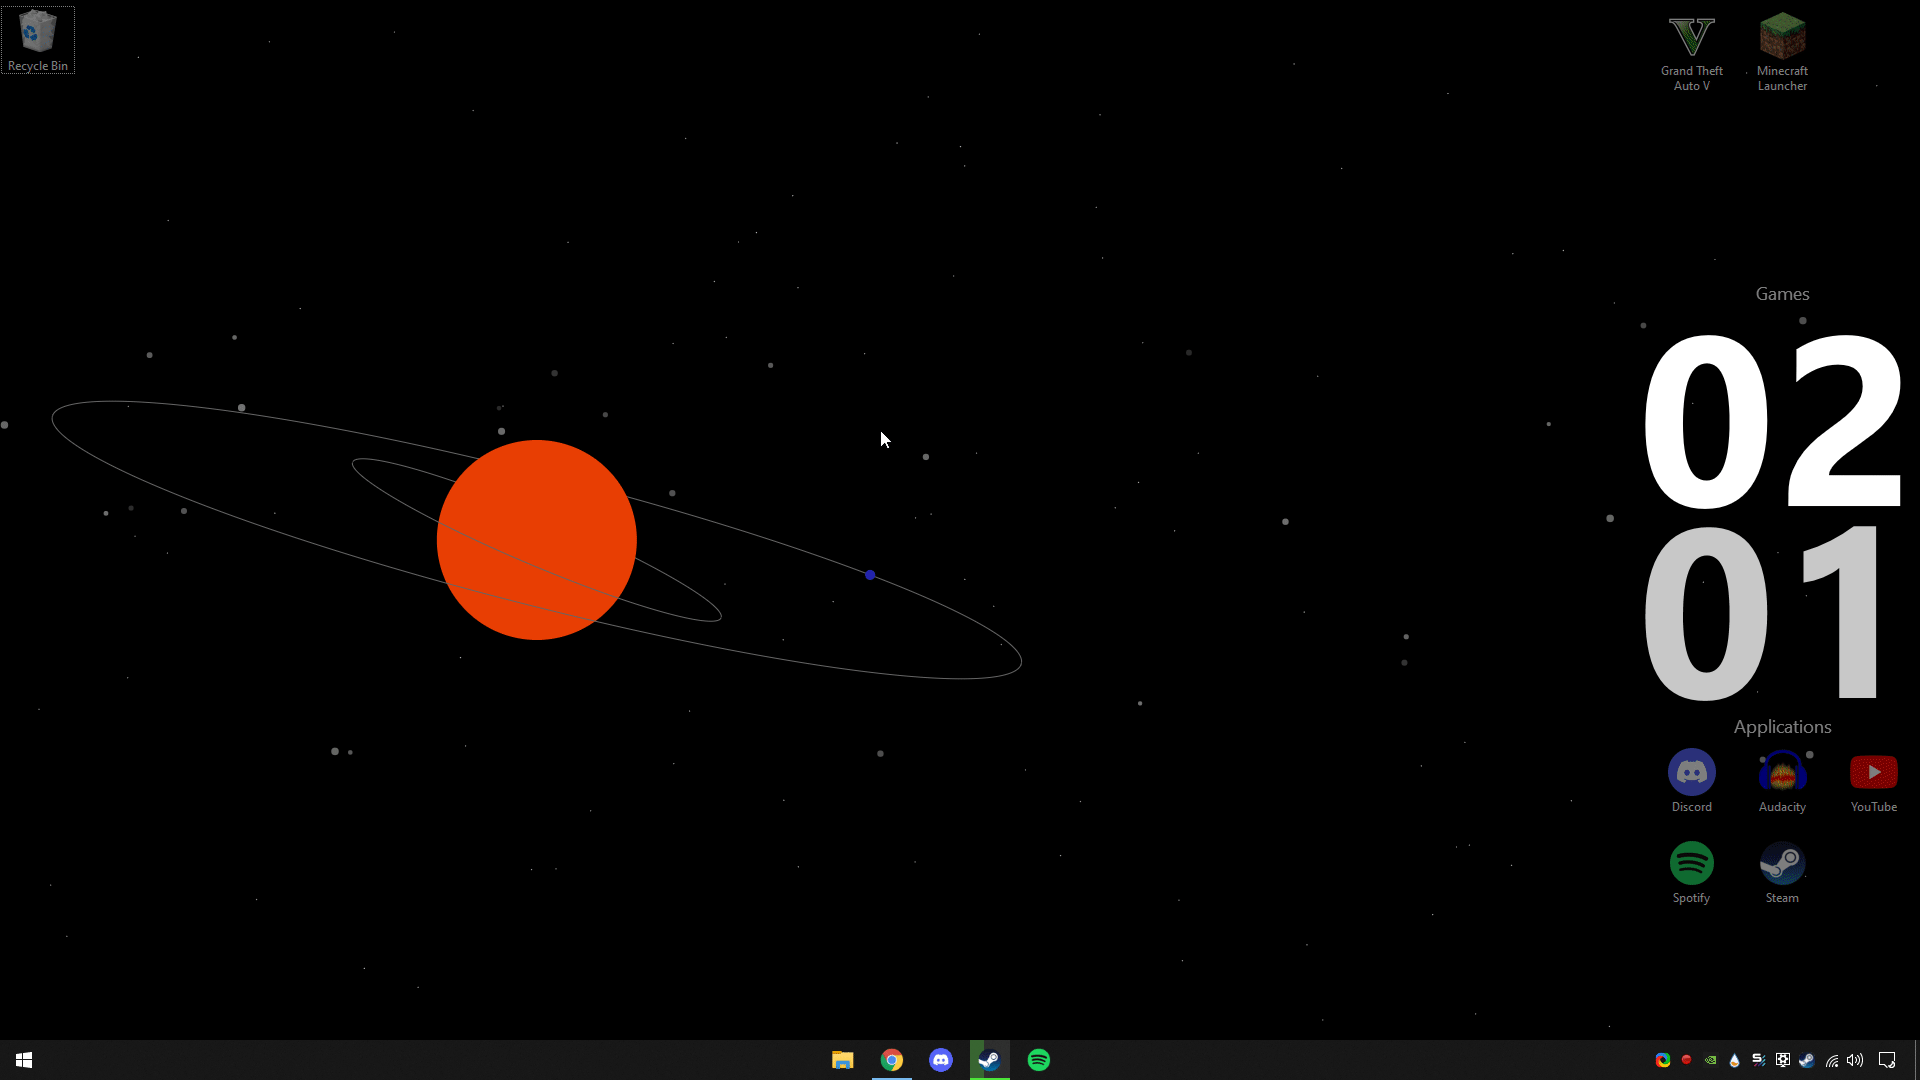Select the Applications section heading
Screen dimensions: 1920x1080
pos(1782,727)
